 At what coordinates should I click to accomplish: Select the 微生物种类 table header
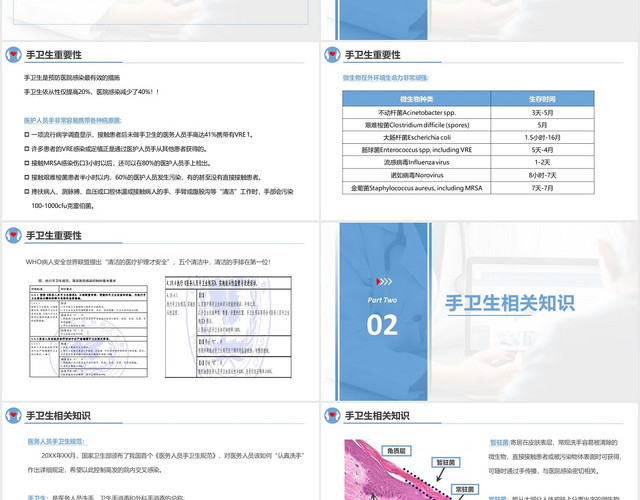tap(416, 99)
